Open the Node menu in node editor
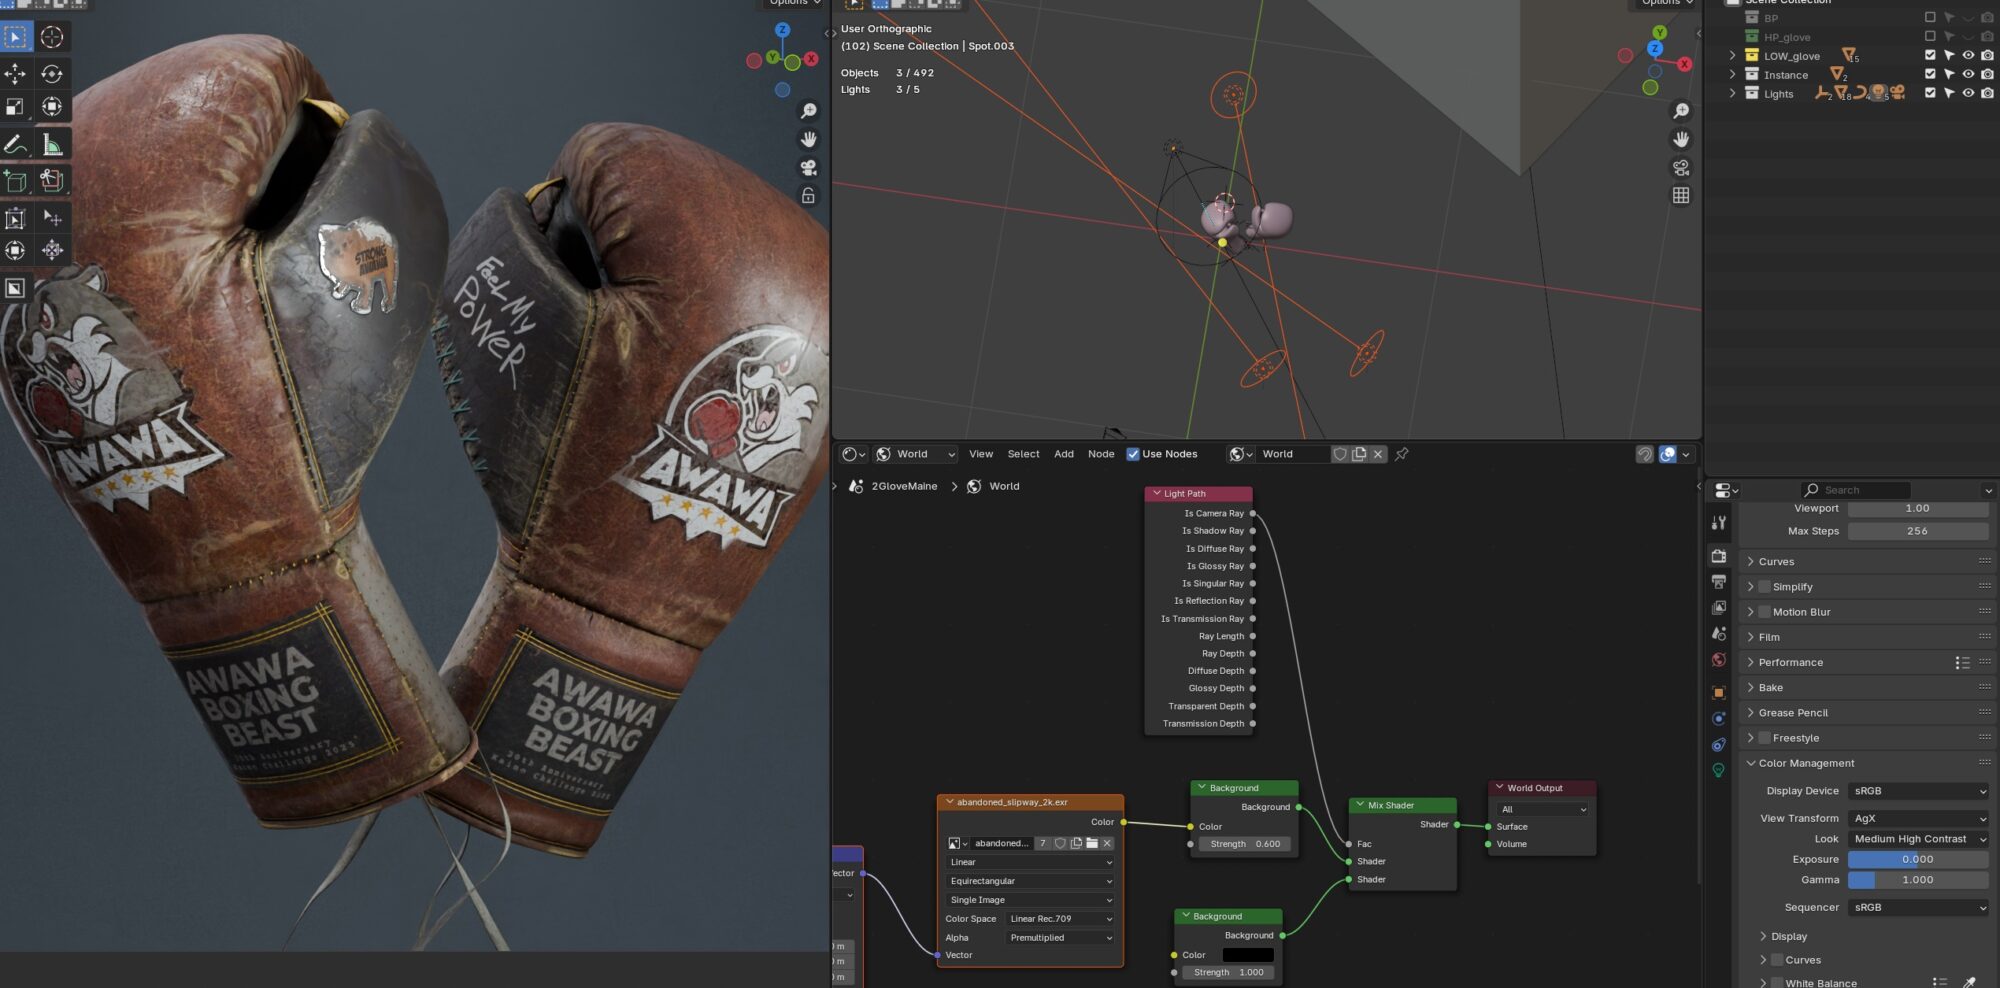Screen dimensions: 2000x988 pyautogui.click(x=1100, y=454)
